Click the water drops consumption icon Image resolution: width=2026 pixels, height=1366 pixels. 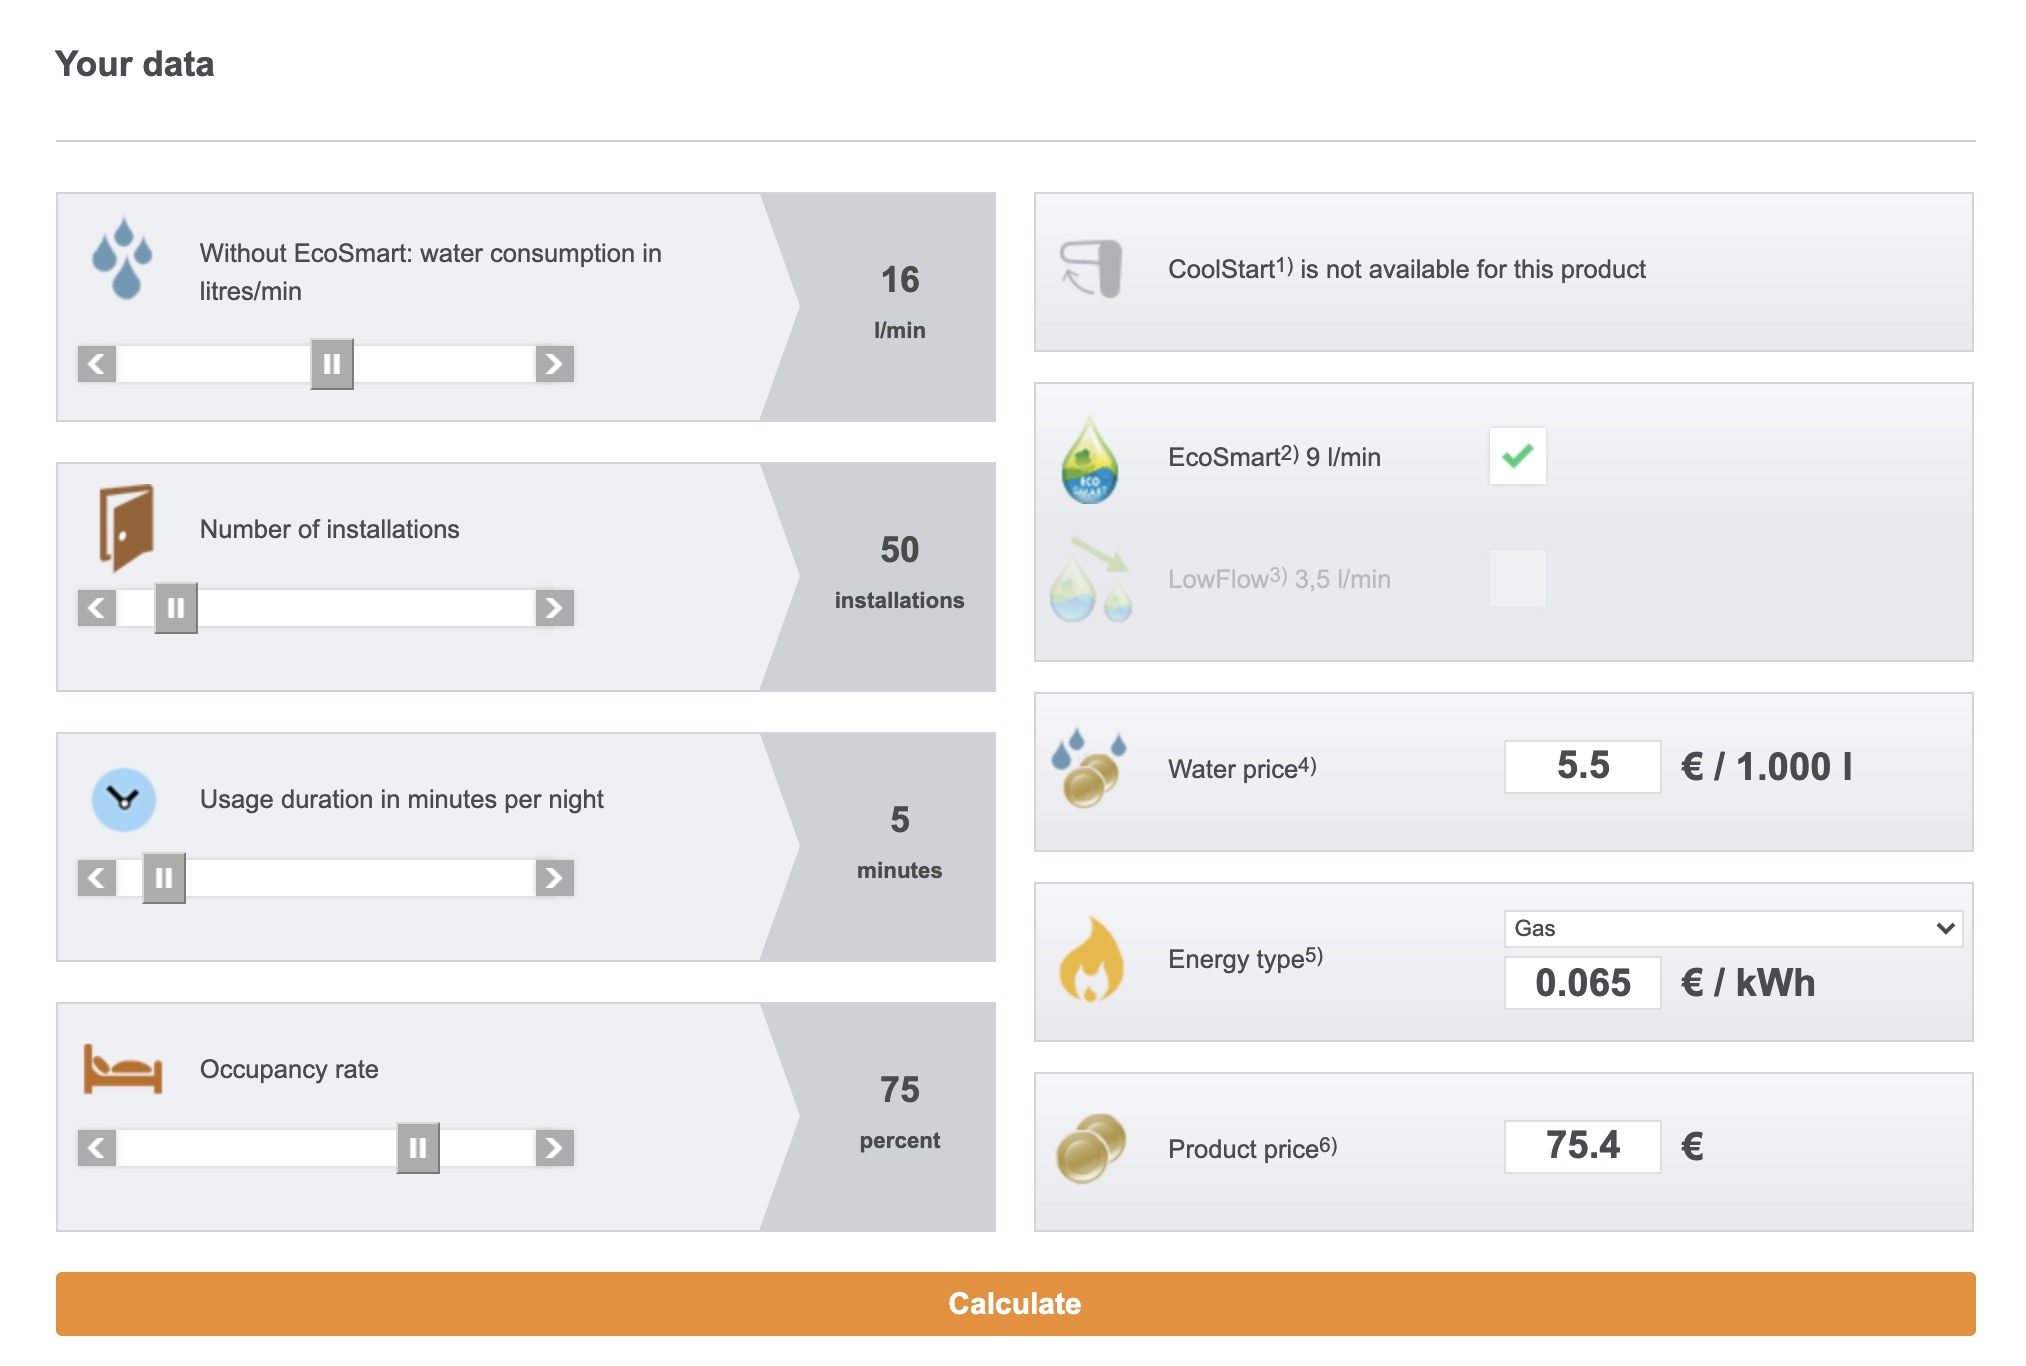(x=122, y=258)
